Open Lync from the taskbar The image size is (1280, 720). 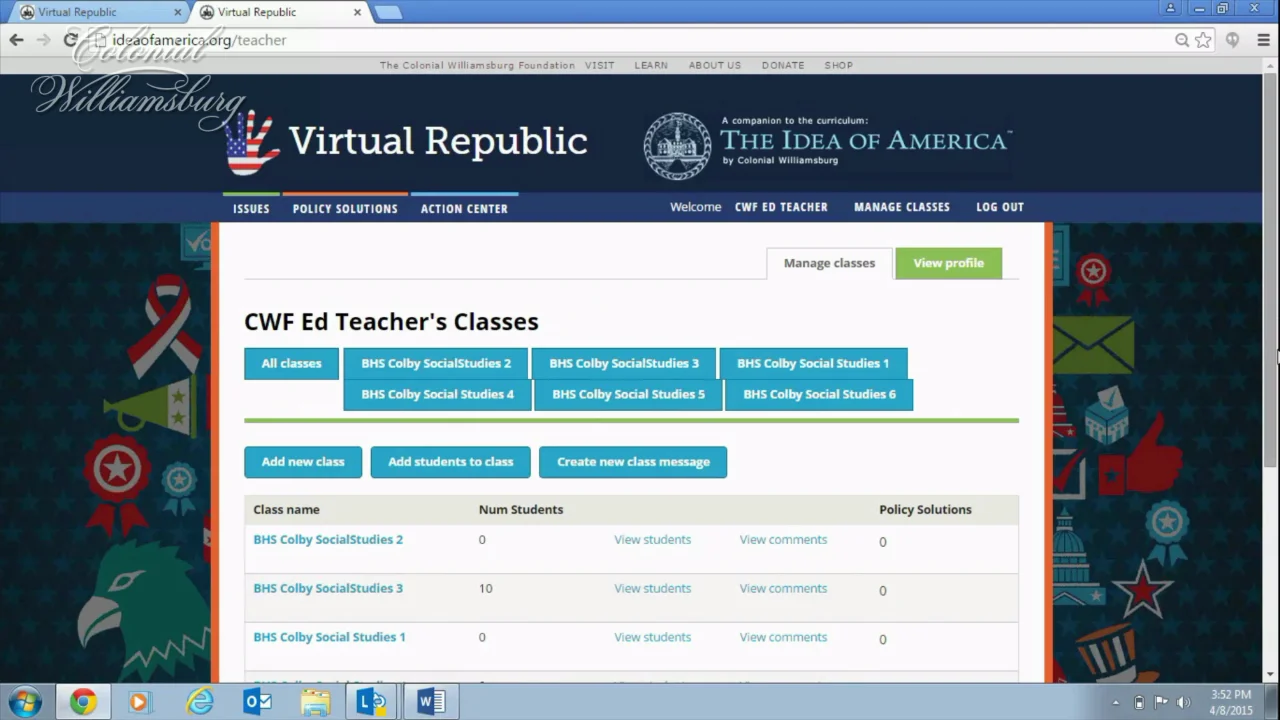coord(372,701)
